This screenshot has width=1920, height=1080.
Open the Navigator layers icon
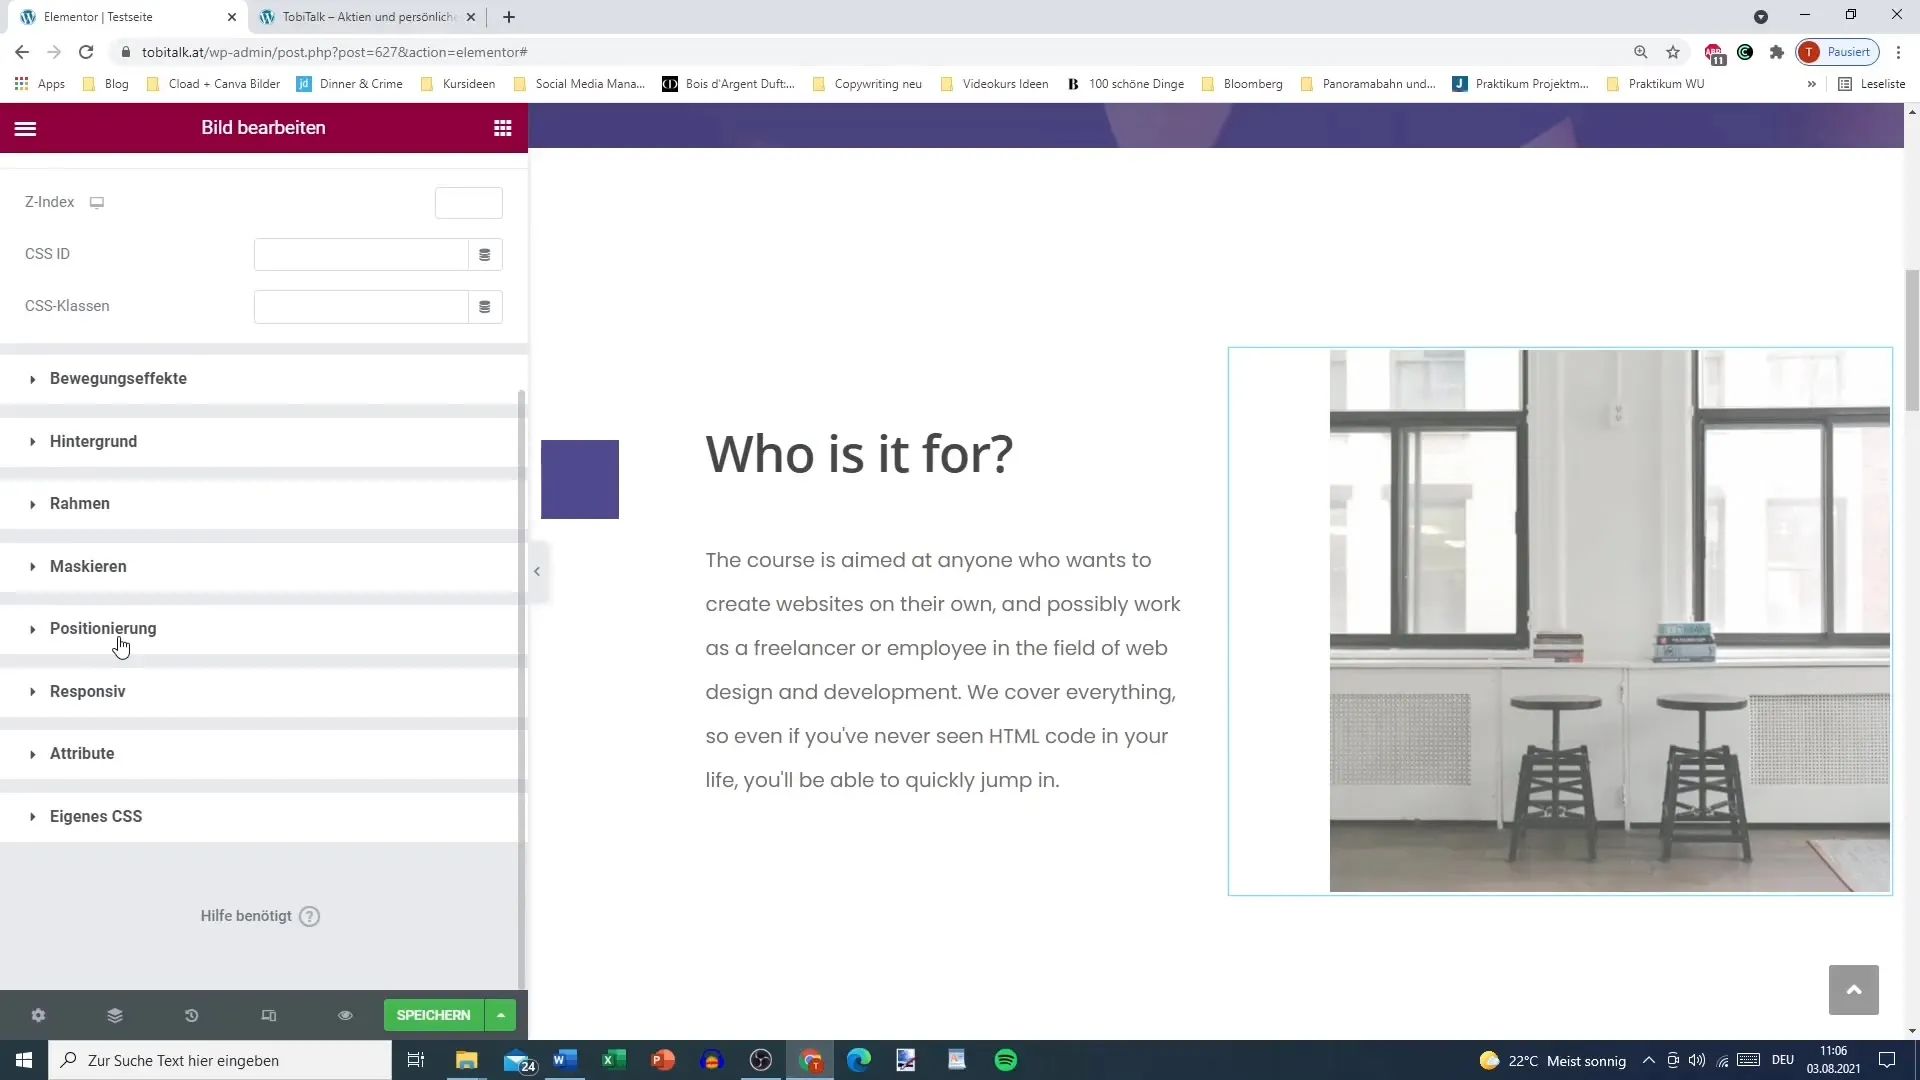115,1015
